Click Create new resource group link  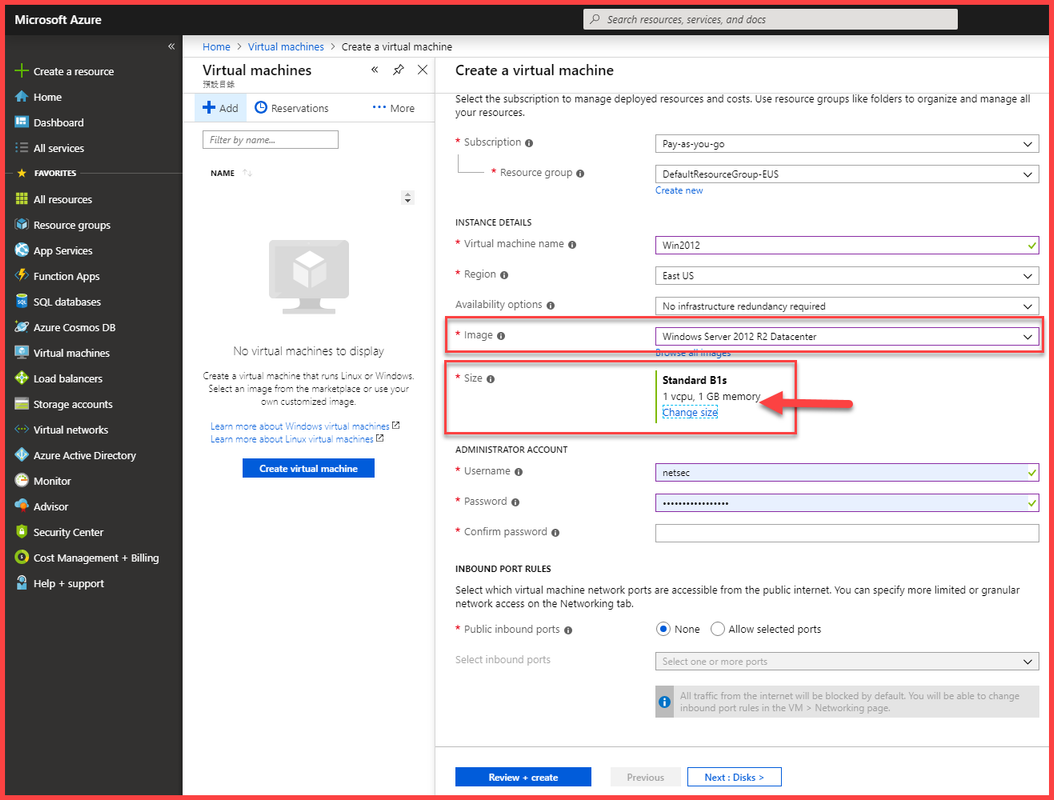coord(679,190)
